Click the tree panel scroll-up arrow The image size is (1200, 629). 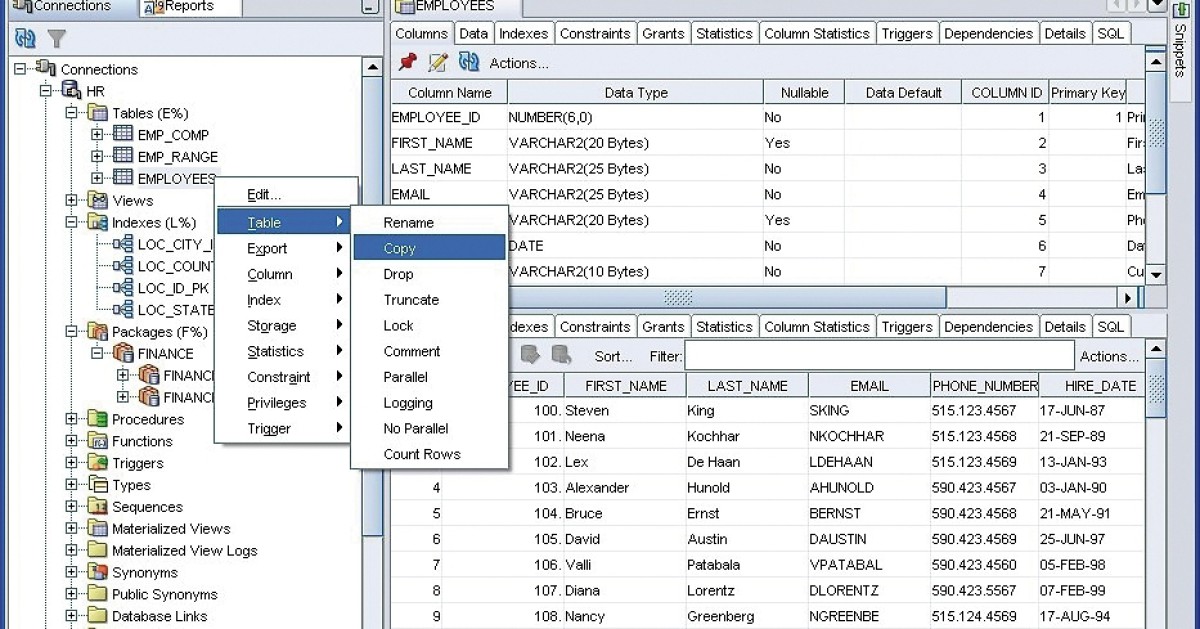pos(372,68)
